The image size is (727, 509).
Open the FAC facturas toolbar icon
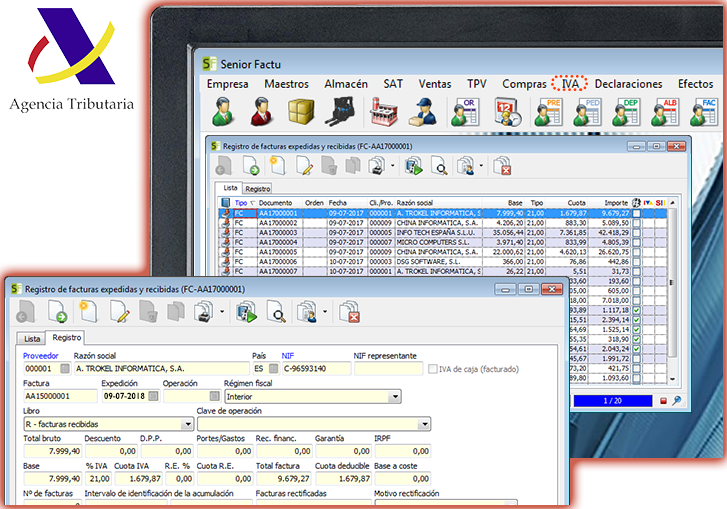704,112
